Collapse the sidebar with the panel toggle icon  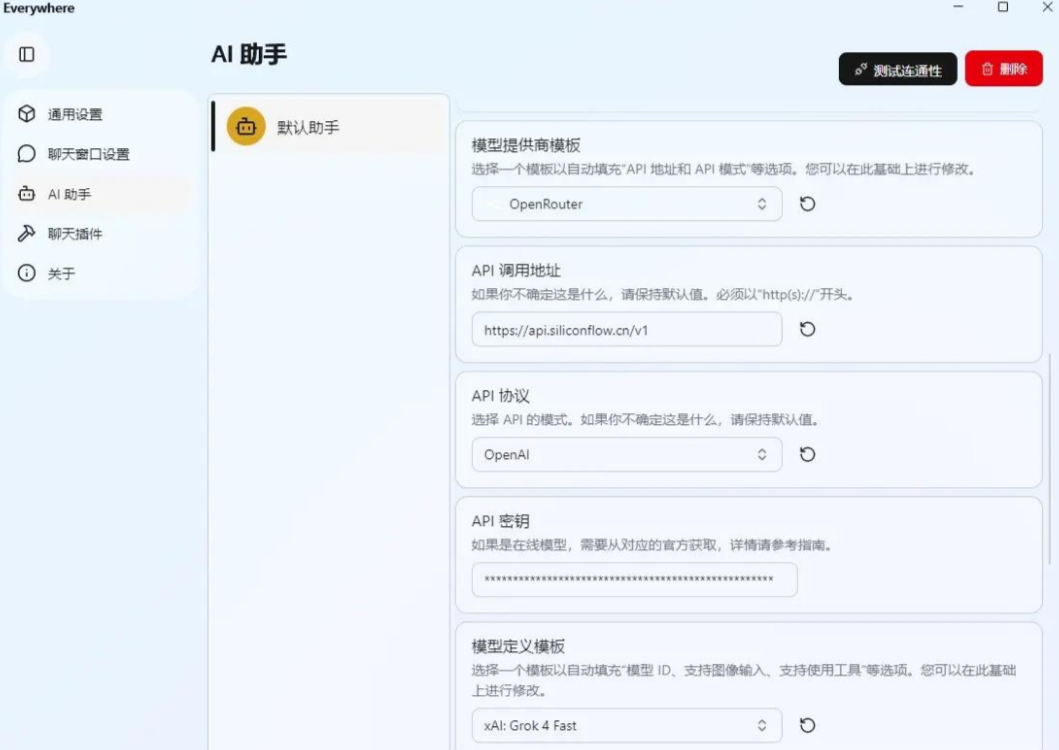pyautogui.click(x=27, y=54)
